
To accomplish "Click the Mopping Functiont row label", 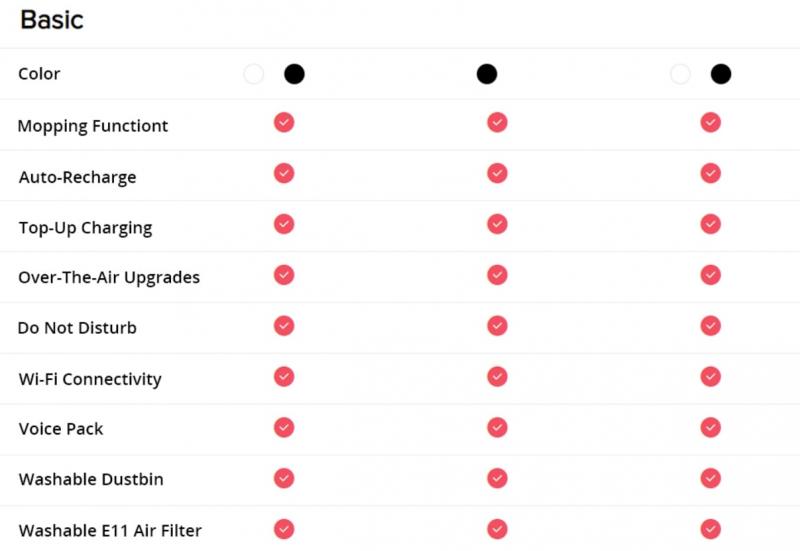I will 93,126.
